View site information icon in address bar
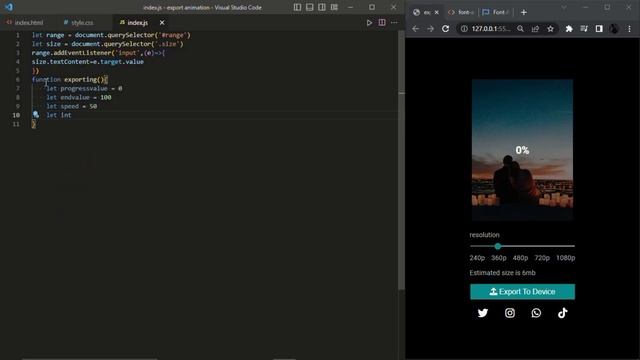The image size is (640, 360). pyautogui.click(x=464, y=29)
